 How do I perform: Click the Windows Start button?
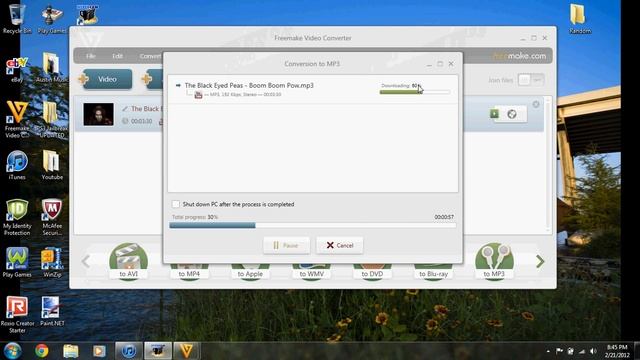[13, 351]
